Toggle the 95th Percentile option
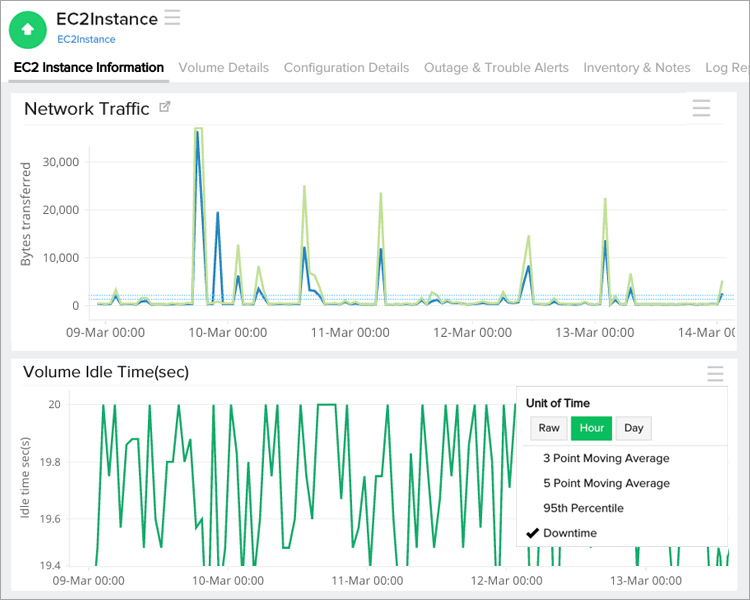750x600 pixels. 583,508
